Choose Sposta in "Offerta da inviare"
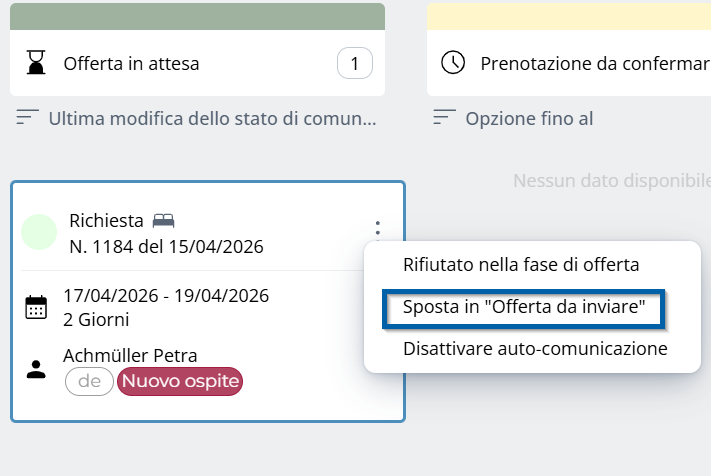 [x=524, y=307]
